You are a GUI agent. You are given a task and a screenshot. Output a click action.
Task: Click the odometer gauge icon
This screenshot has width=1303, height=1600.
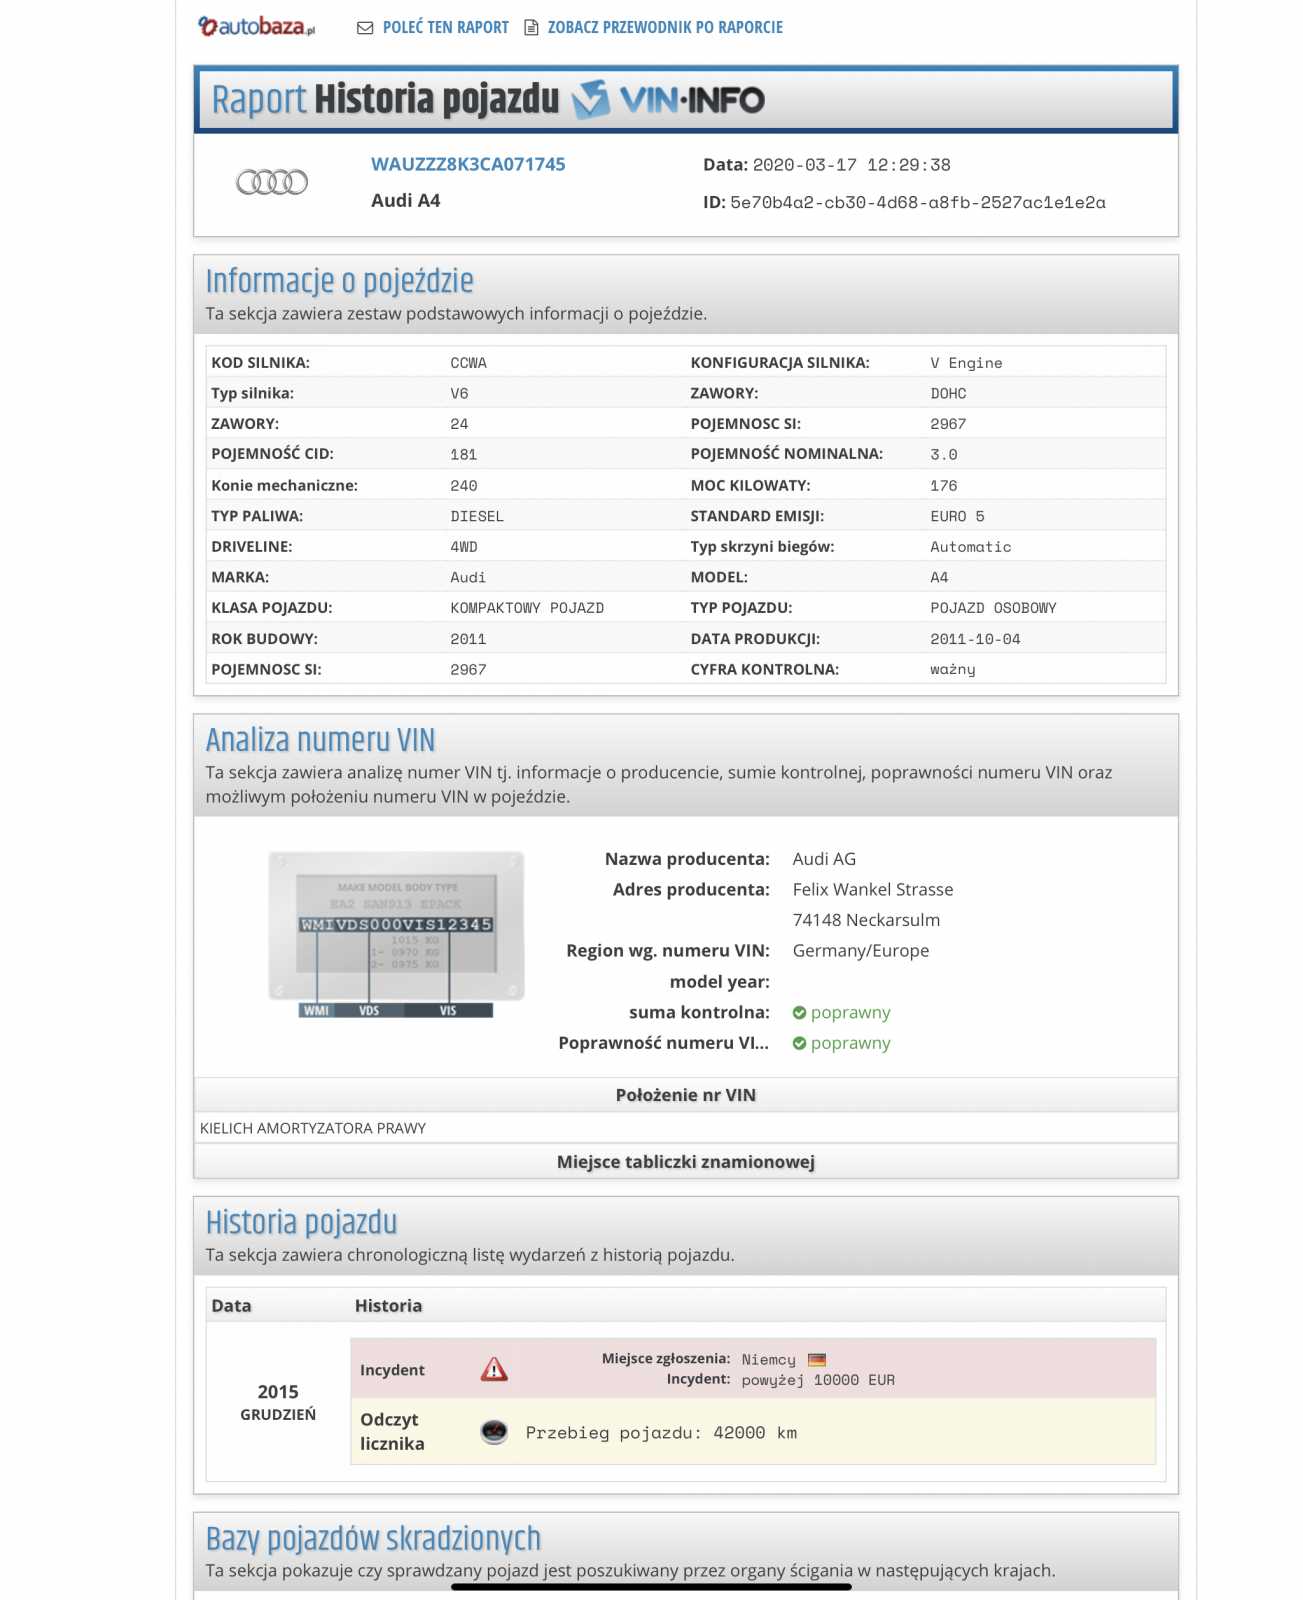494,1432
